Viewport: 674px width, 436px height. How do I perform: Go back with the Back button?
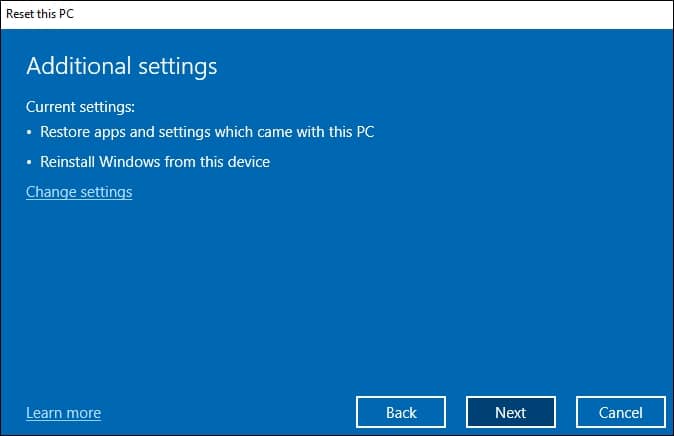401,412
